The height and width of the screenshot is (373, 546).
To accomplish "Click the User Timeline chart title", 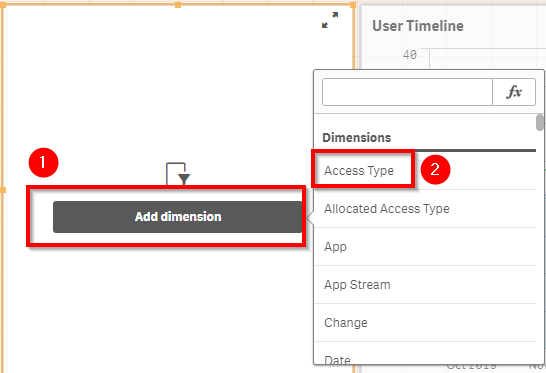I will point(418,26).
